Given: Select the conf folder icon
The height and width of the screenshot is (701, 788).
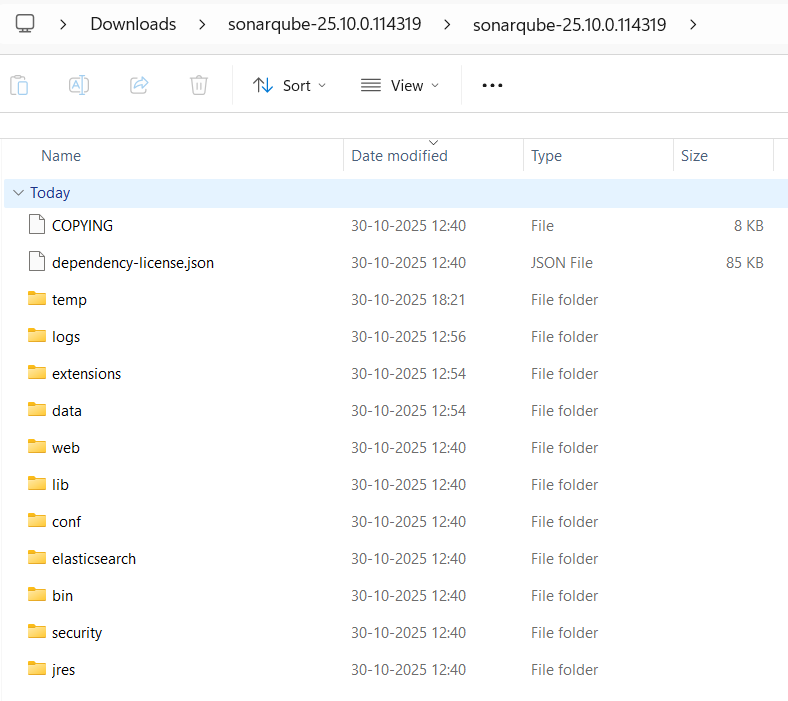Looking at the screenshot, I should coord(37,521).
